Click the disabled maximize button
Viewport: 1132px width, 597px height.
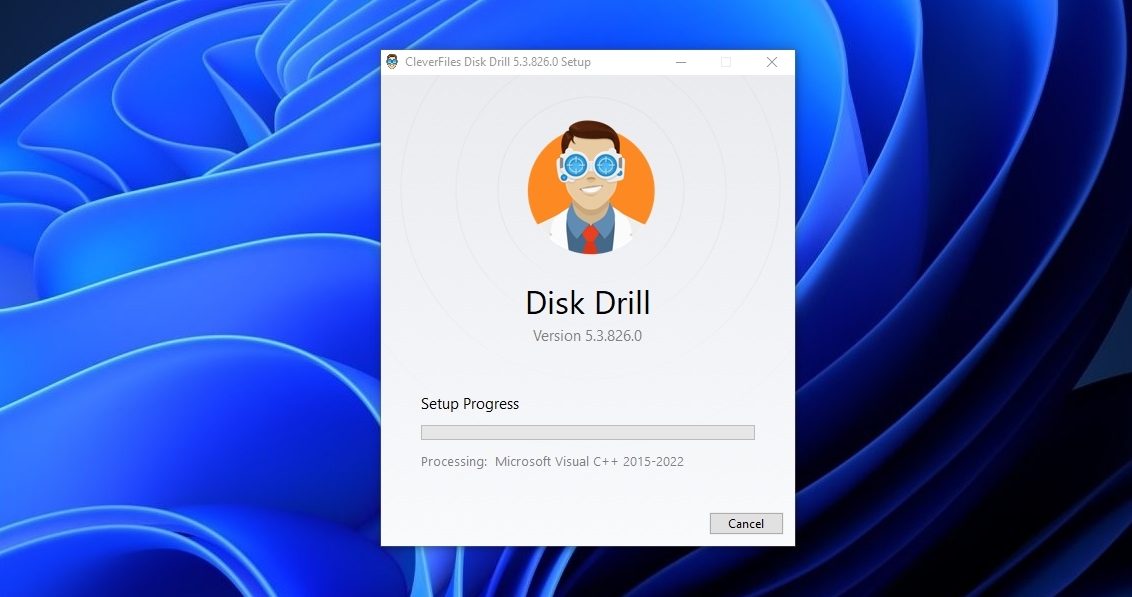726,62
